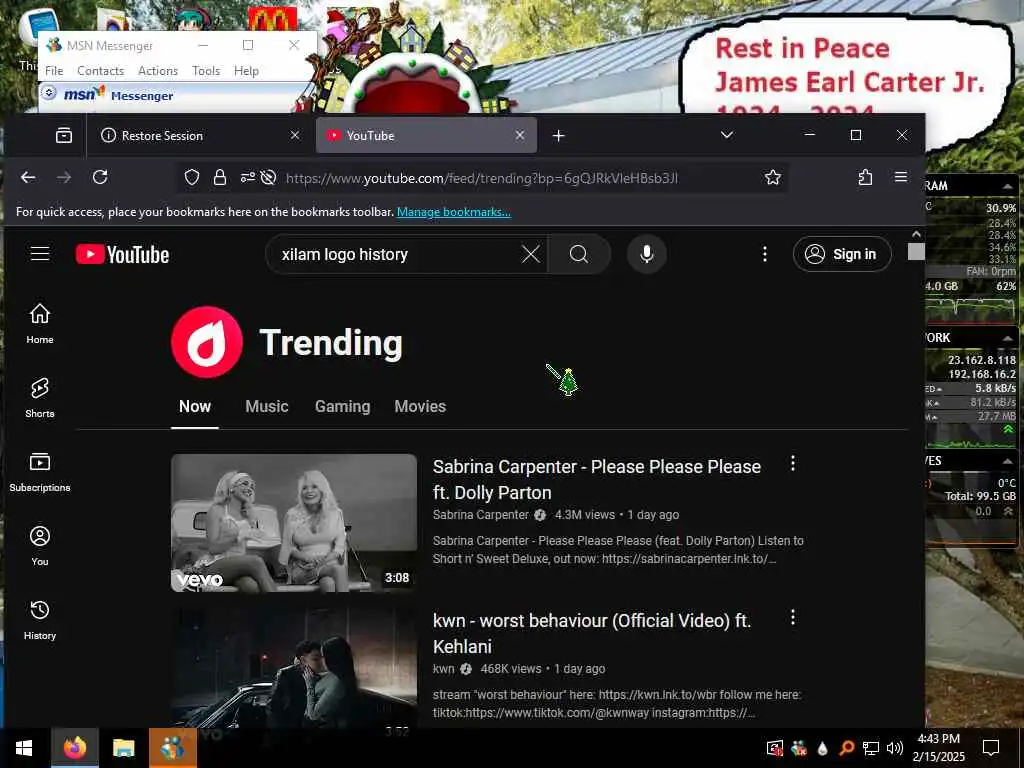1024x768 pixels.
Task: Click the vertical scrollbar thumb
Action: click(x=916, y=251)
